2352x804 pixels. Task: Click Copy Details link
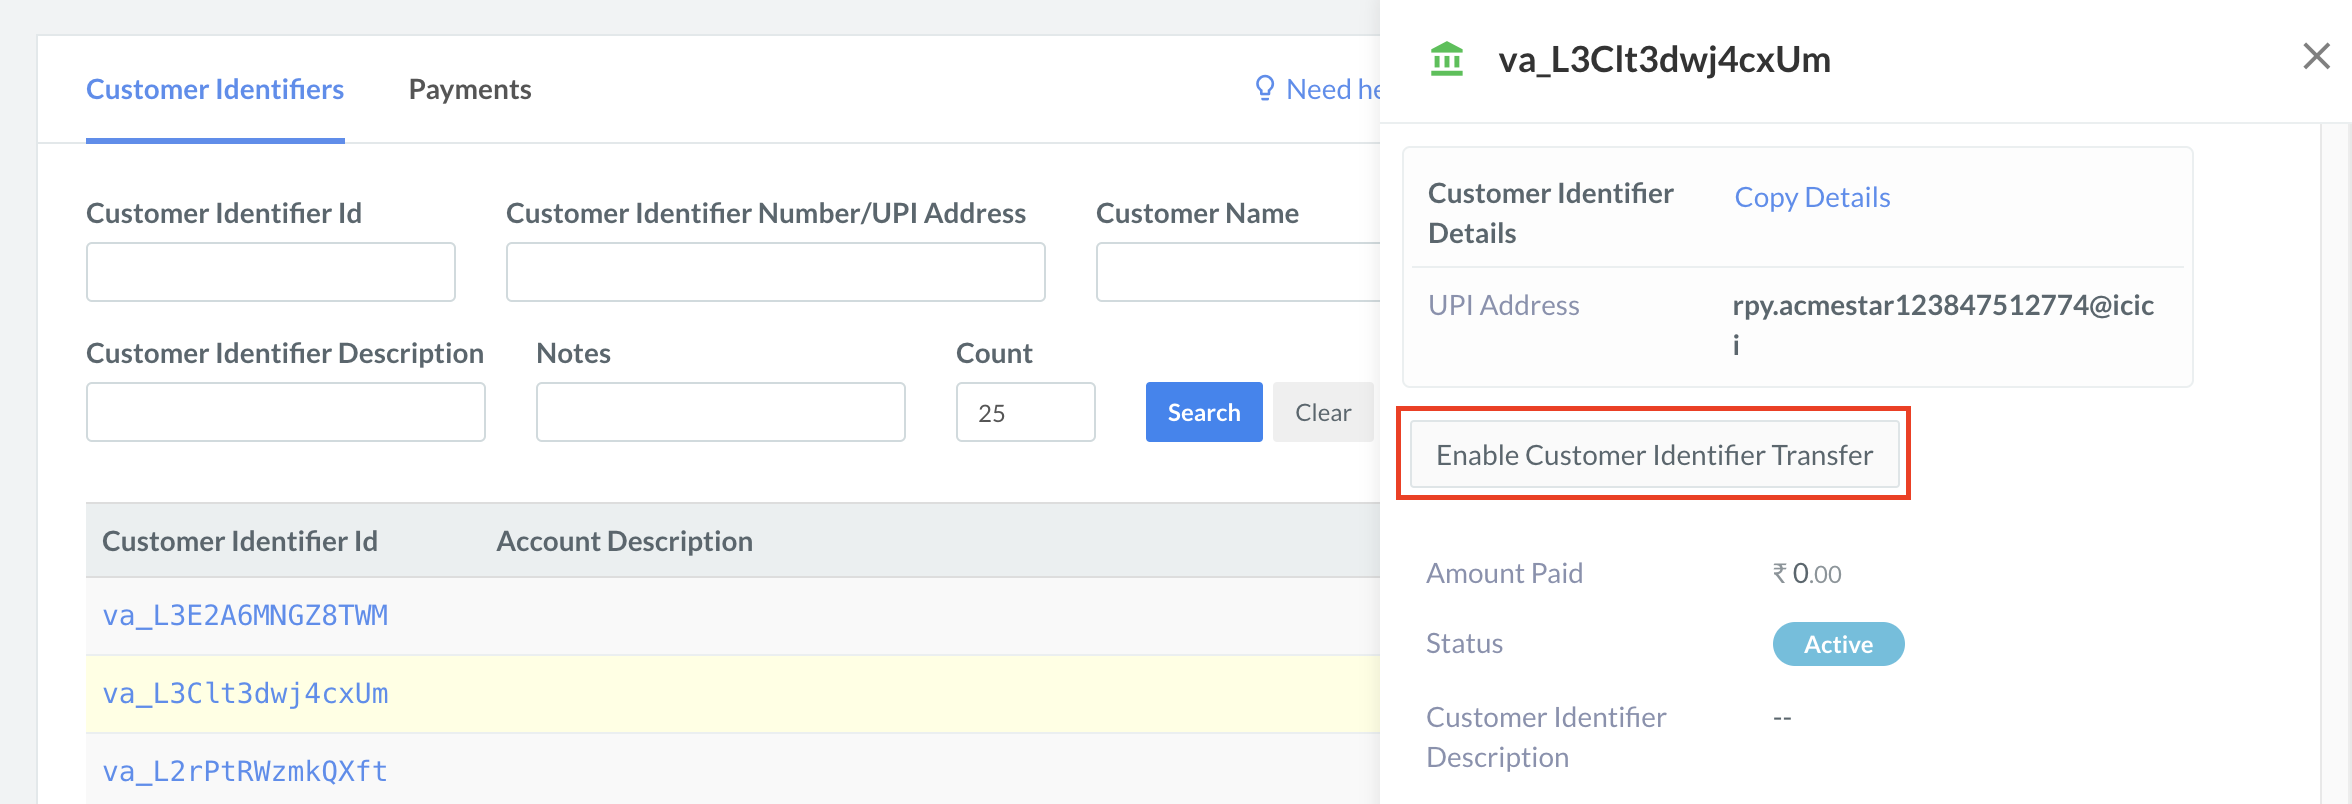pos(1812,197)
